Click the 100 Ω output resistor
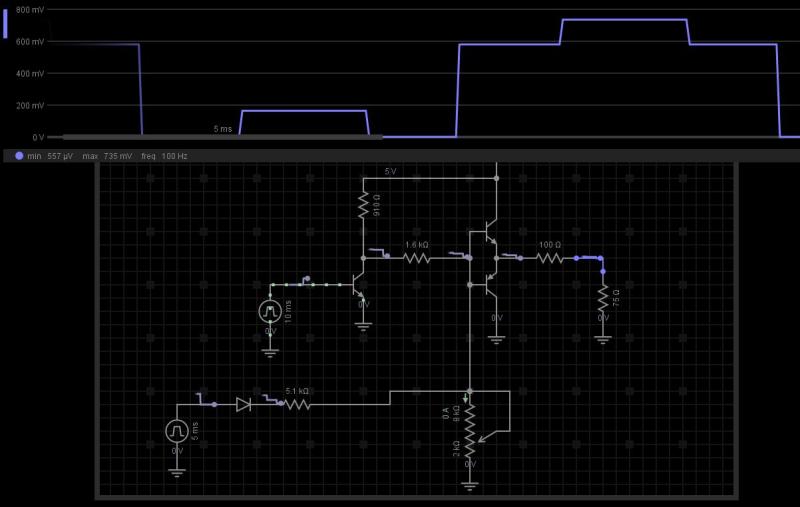 pos(549,258)
